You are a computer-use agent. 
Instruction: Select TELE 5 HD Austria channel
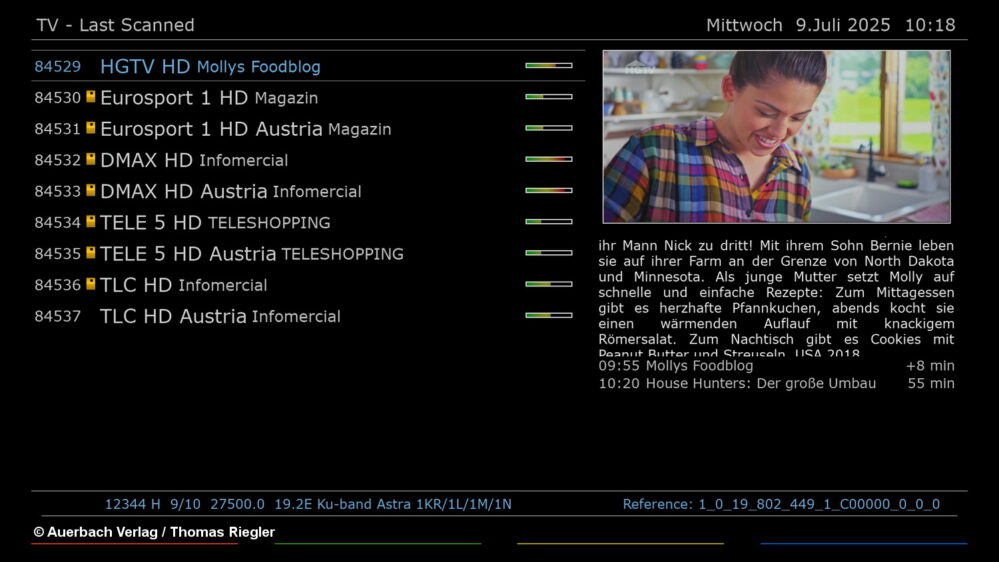point(308,254)
